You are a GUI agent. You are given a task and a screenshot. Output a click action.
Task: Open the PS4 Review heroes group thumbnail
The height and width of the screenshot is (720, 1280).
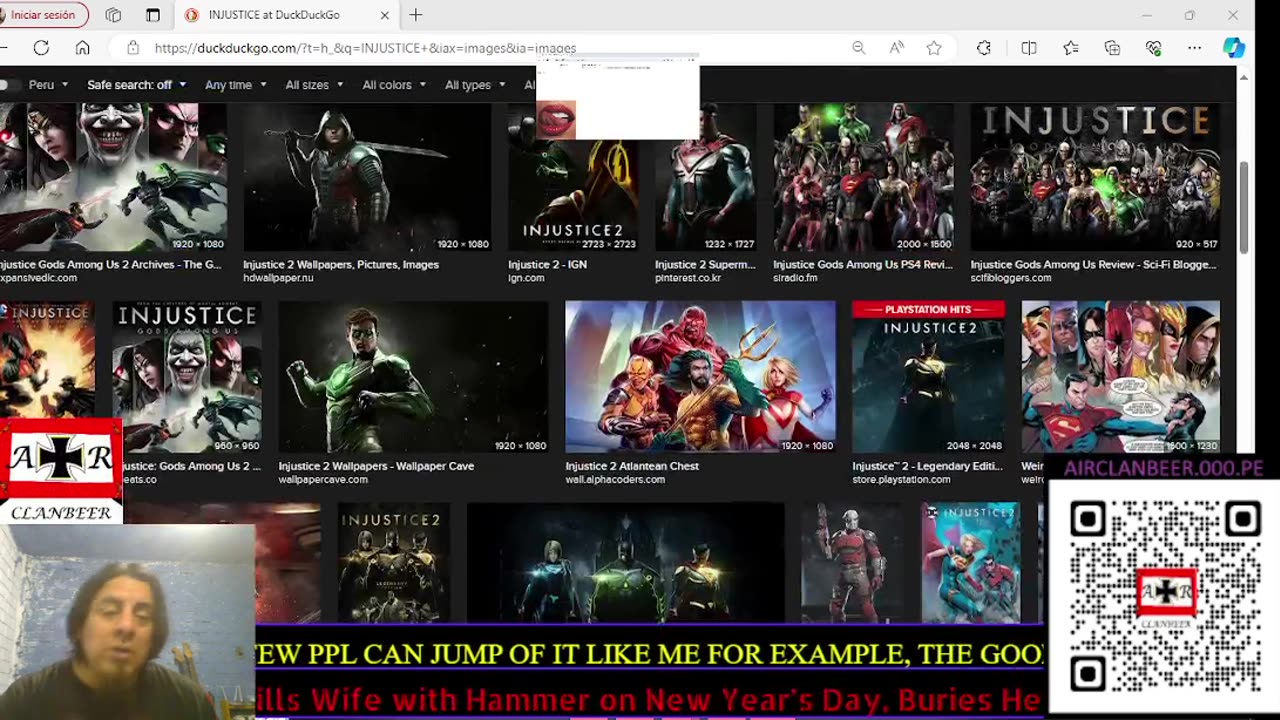tap(863, 177)
